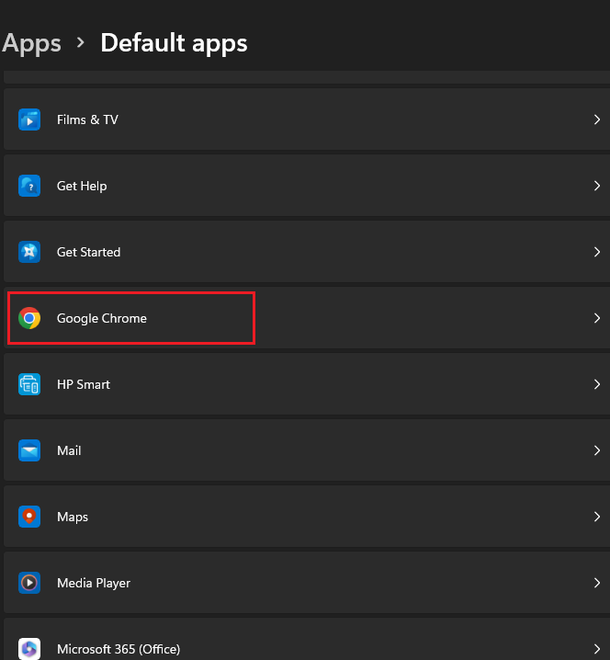Go back to Apps breadcrumb
The width and height of the screenshot is (610, 660).
(x=31, y=44)
